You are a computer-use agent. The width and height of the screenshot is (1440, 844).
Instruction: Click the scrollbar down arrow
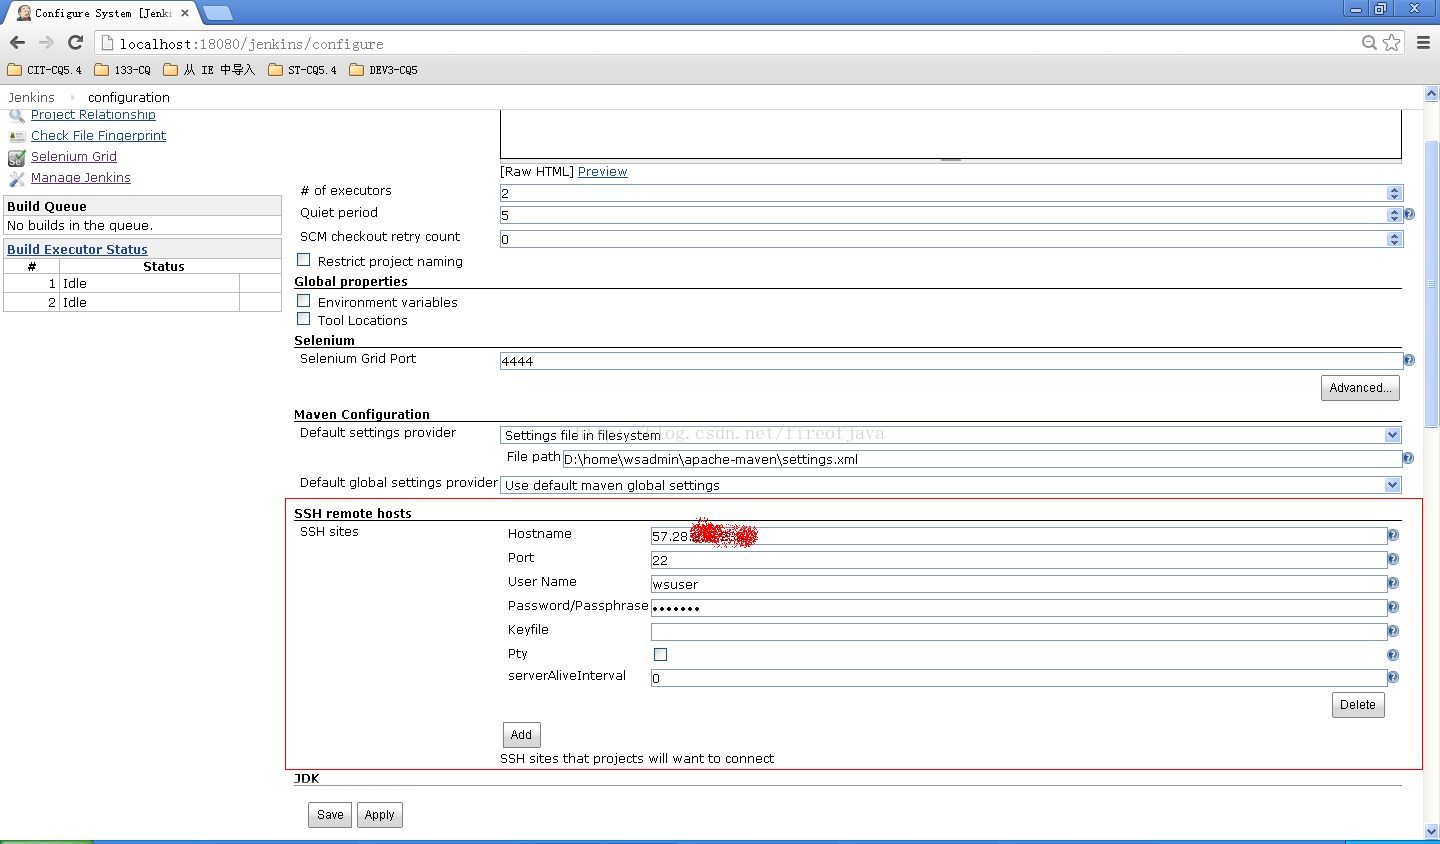pos(1431,832)
